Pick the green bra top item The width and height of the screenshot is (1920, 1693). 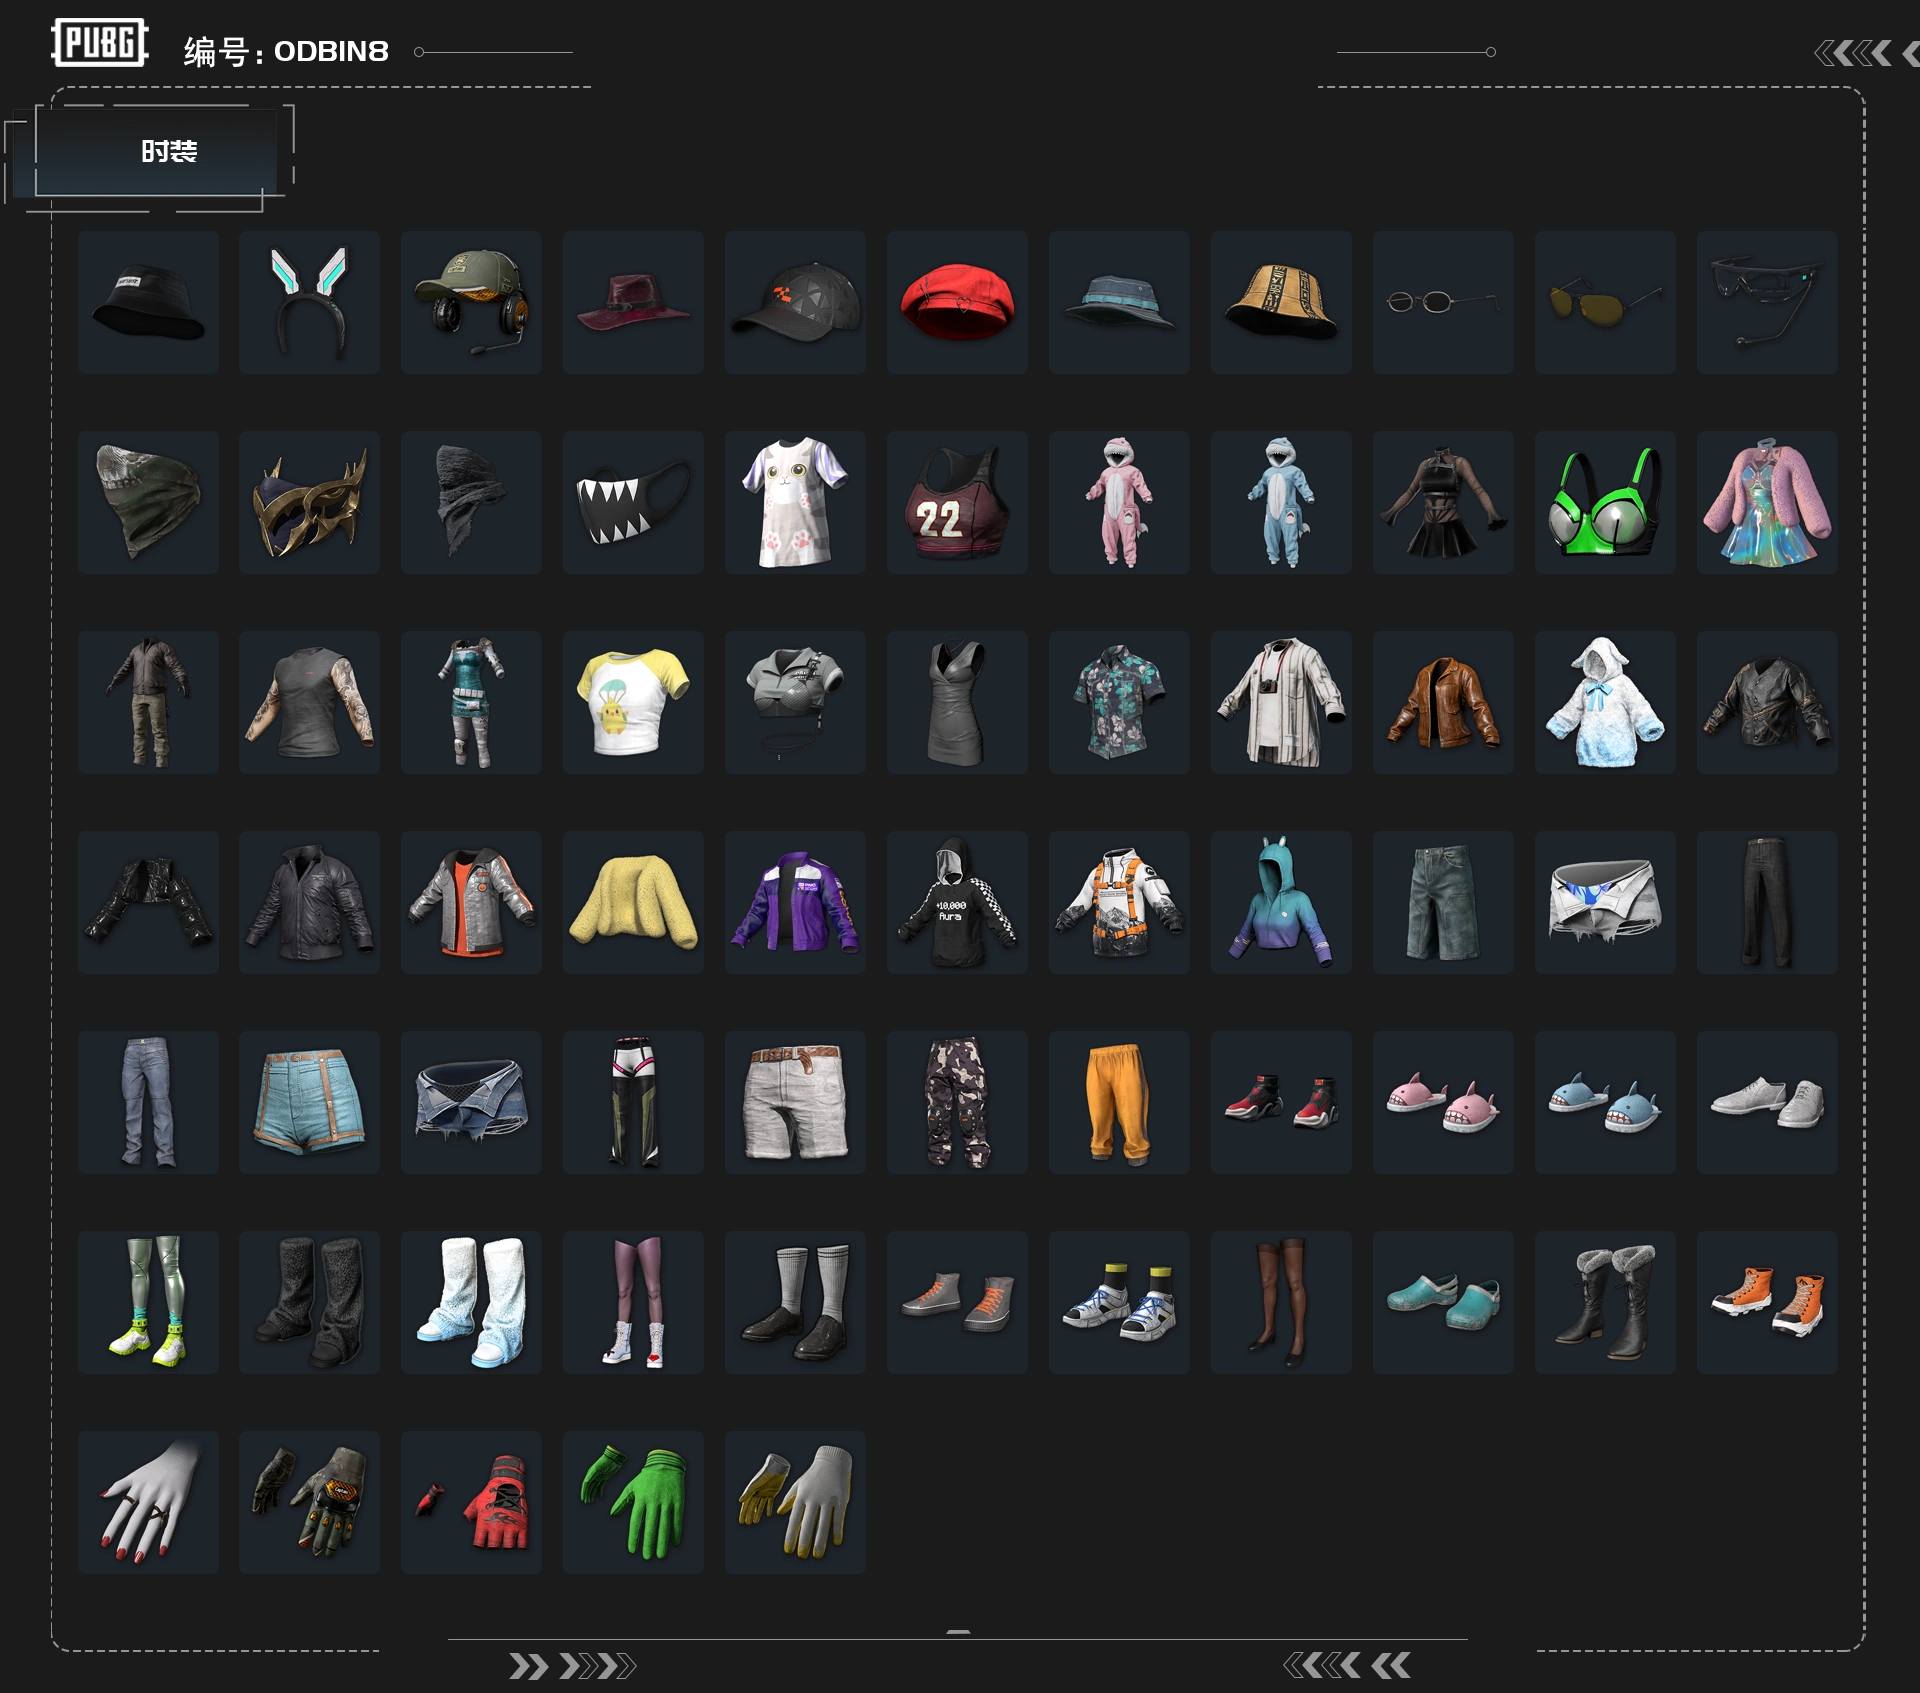coord(1605,502)
